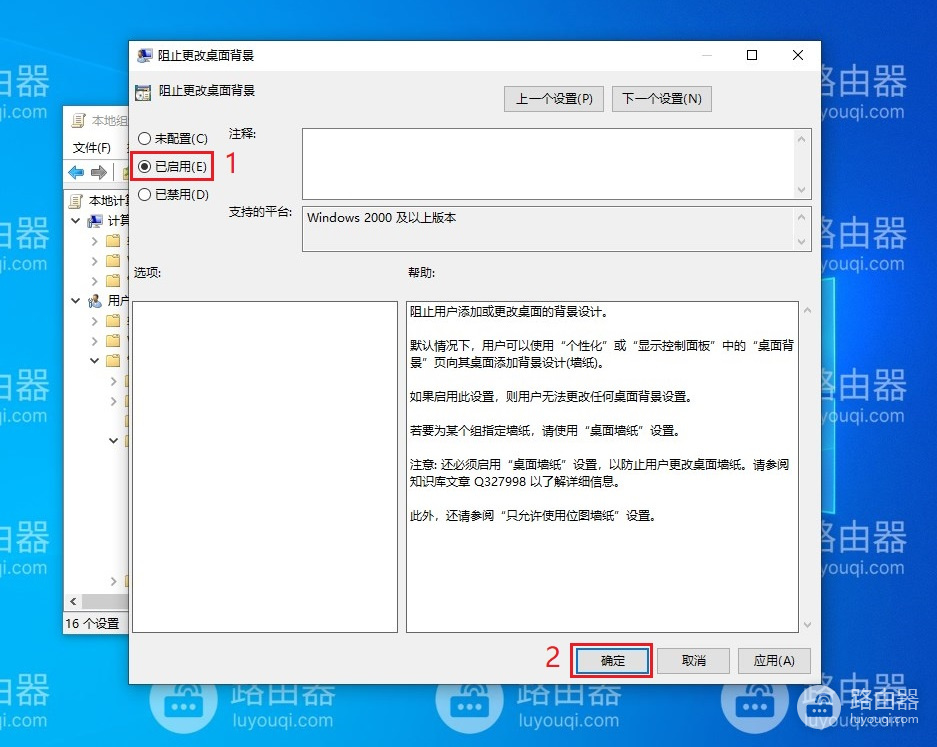
Task: Click the 取消 button
Action: (x=693, y=661)
